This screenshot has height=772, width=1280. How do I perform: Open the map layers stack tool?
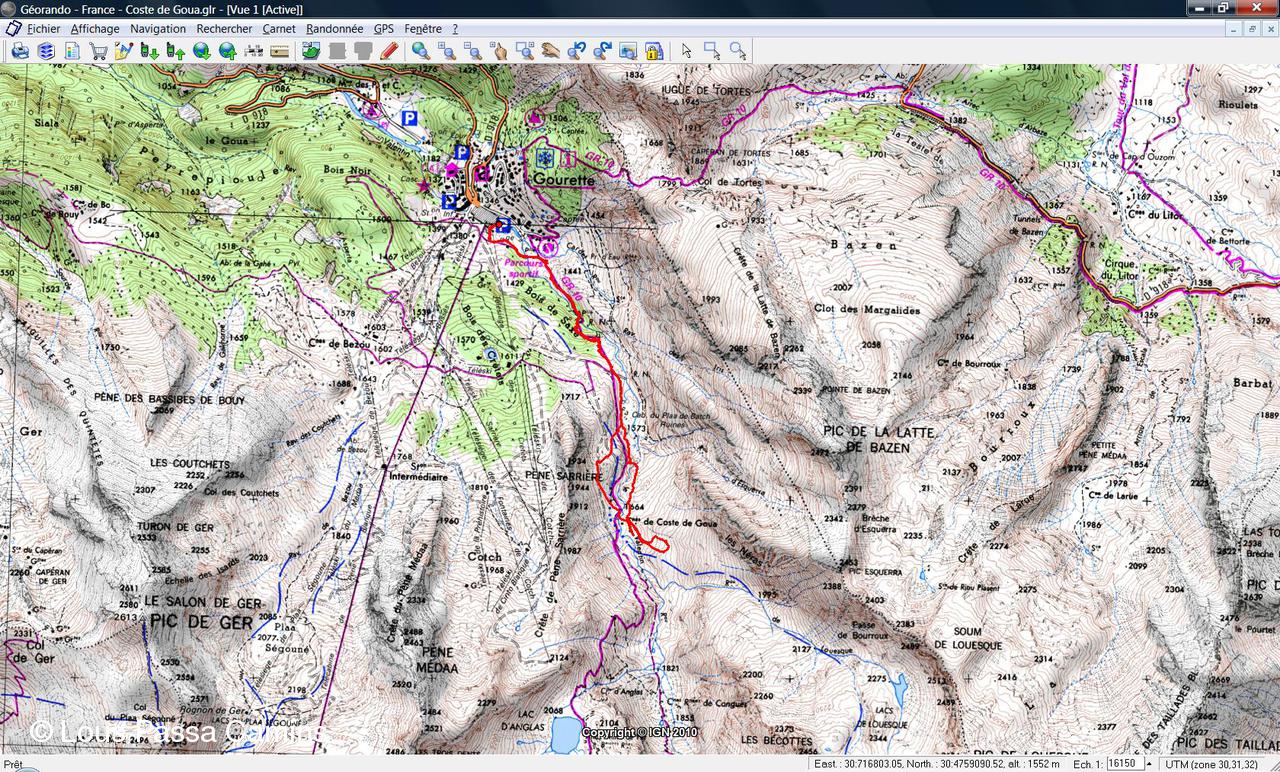click(46, 51)
